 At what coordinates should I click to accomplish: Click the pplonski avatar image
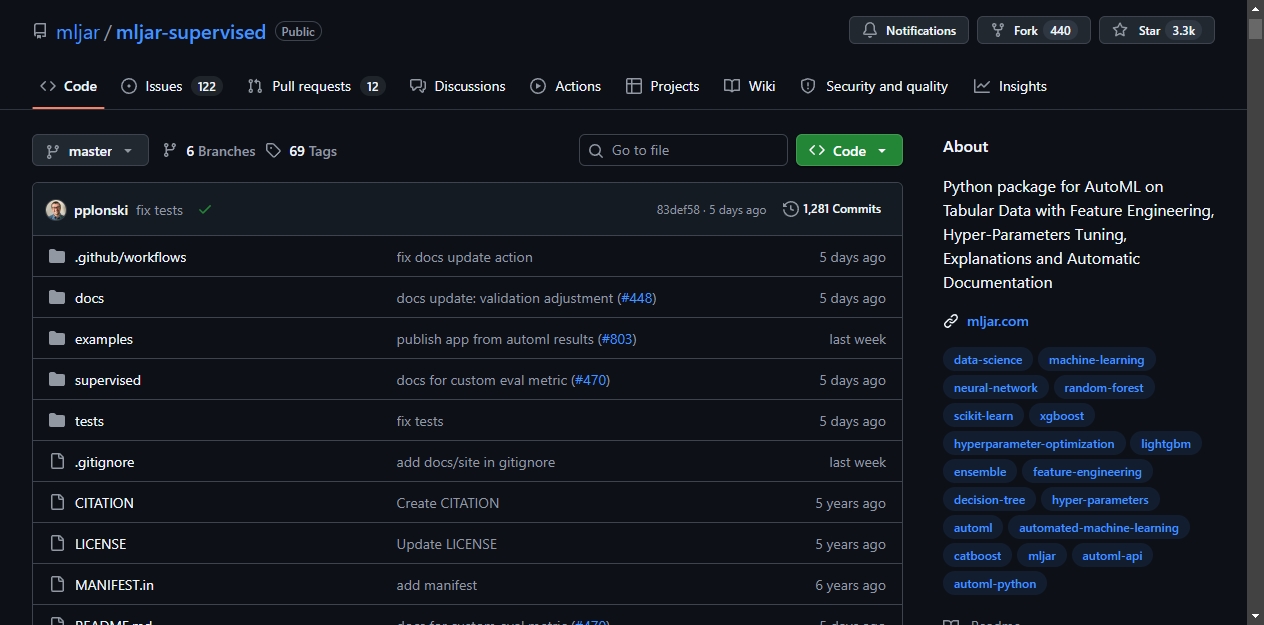click(56, 210)
